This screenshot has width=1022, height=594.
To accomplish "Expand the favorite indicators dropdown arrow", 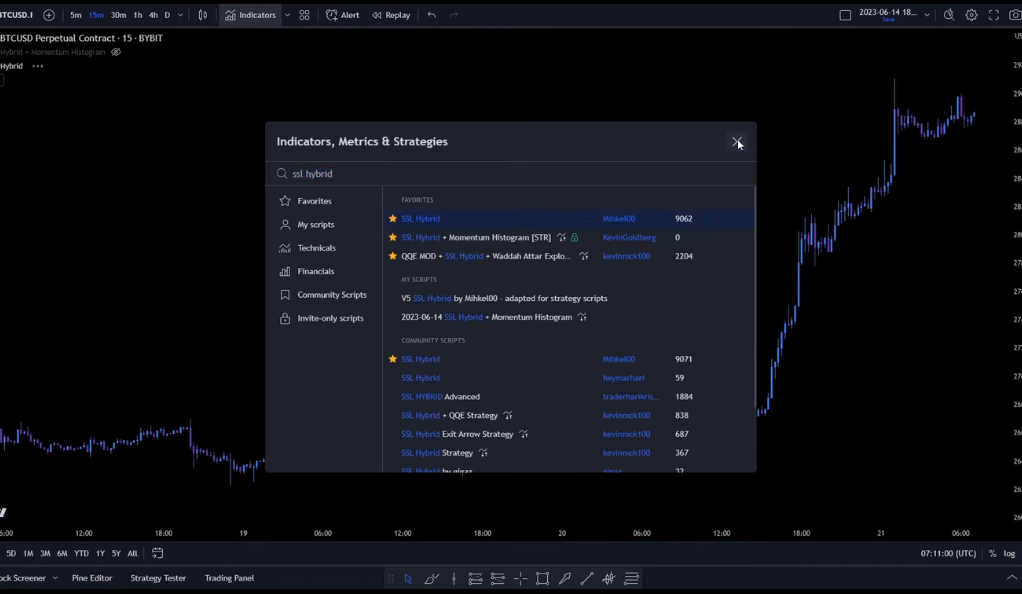I will point(287,14).
